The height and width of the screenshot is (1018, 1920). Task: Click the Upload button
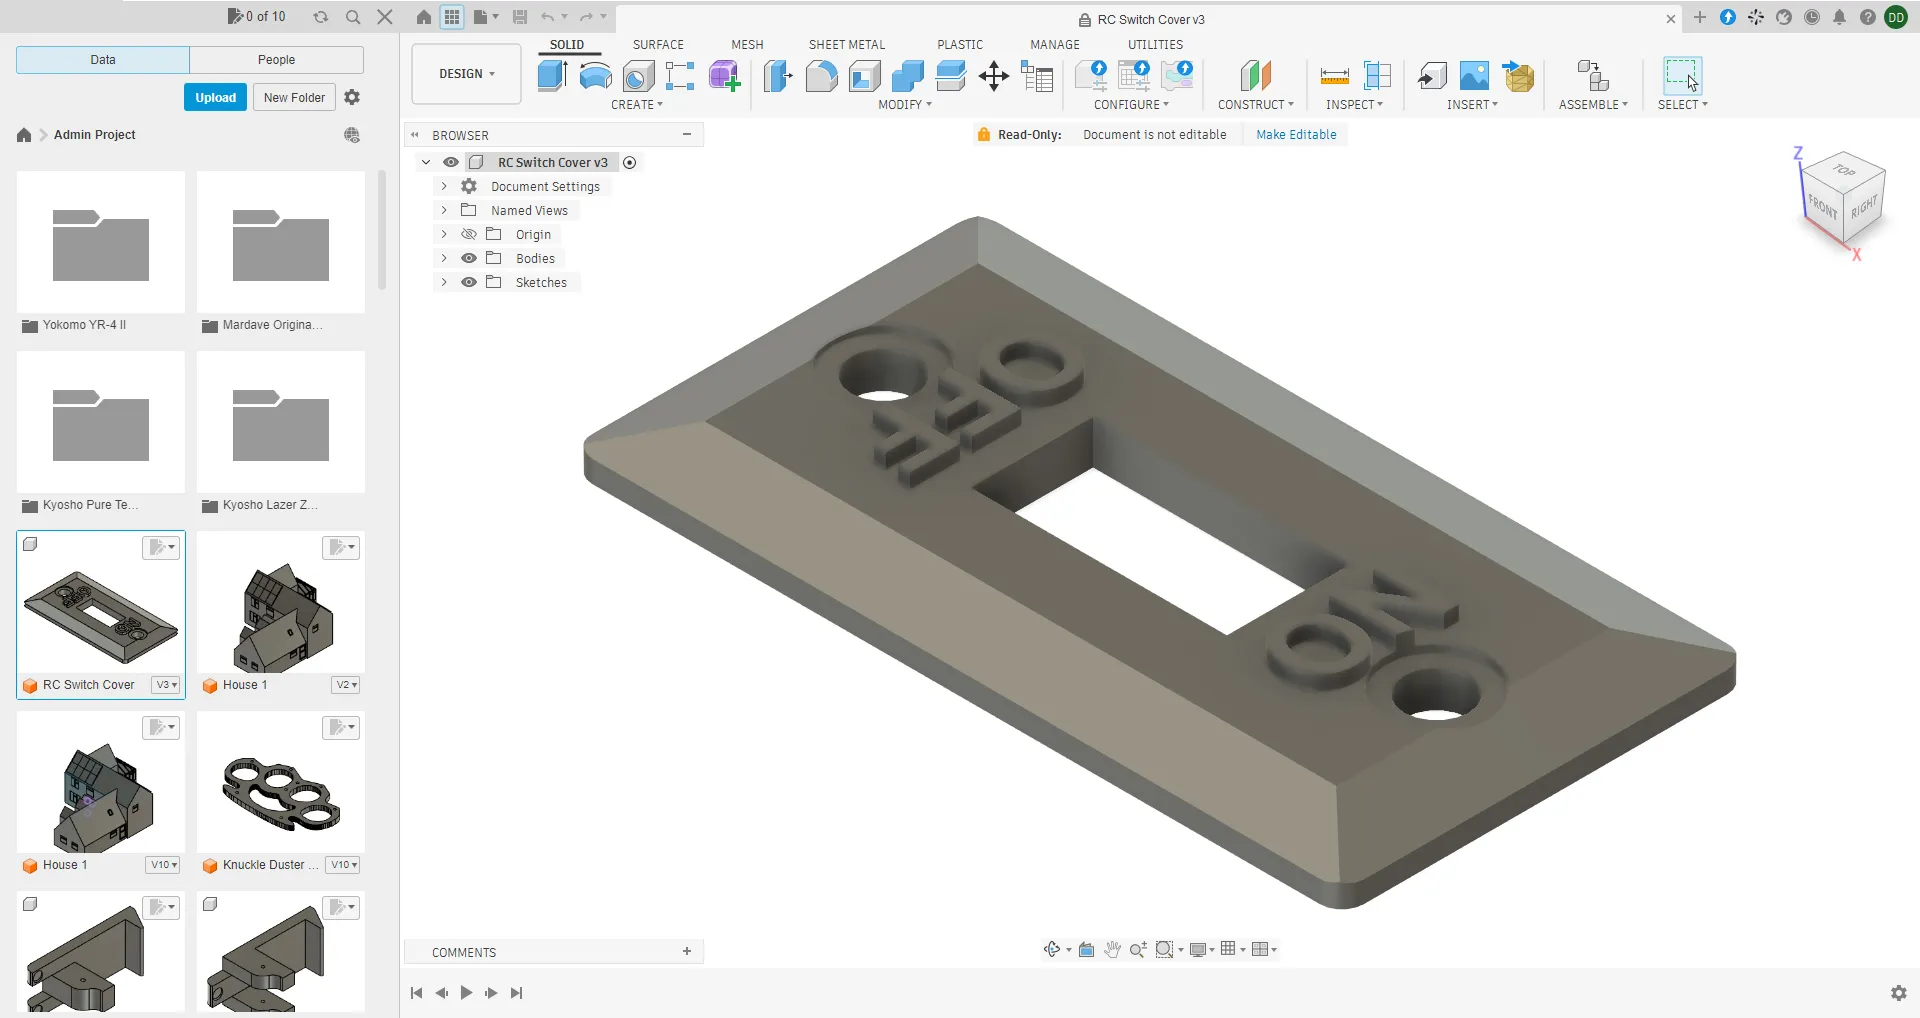pyautogui.click(x=215, y=97)
